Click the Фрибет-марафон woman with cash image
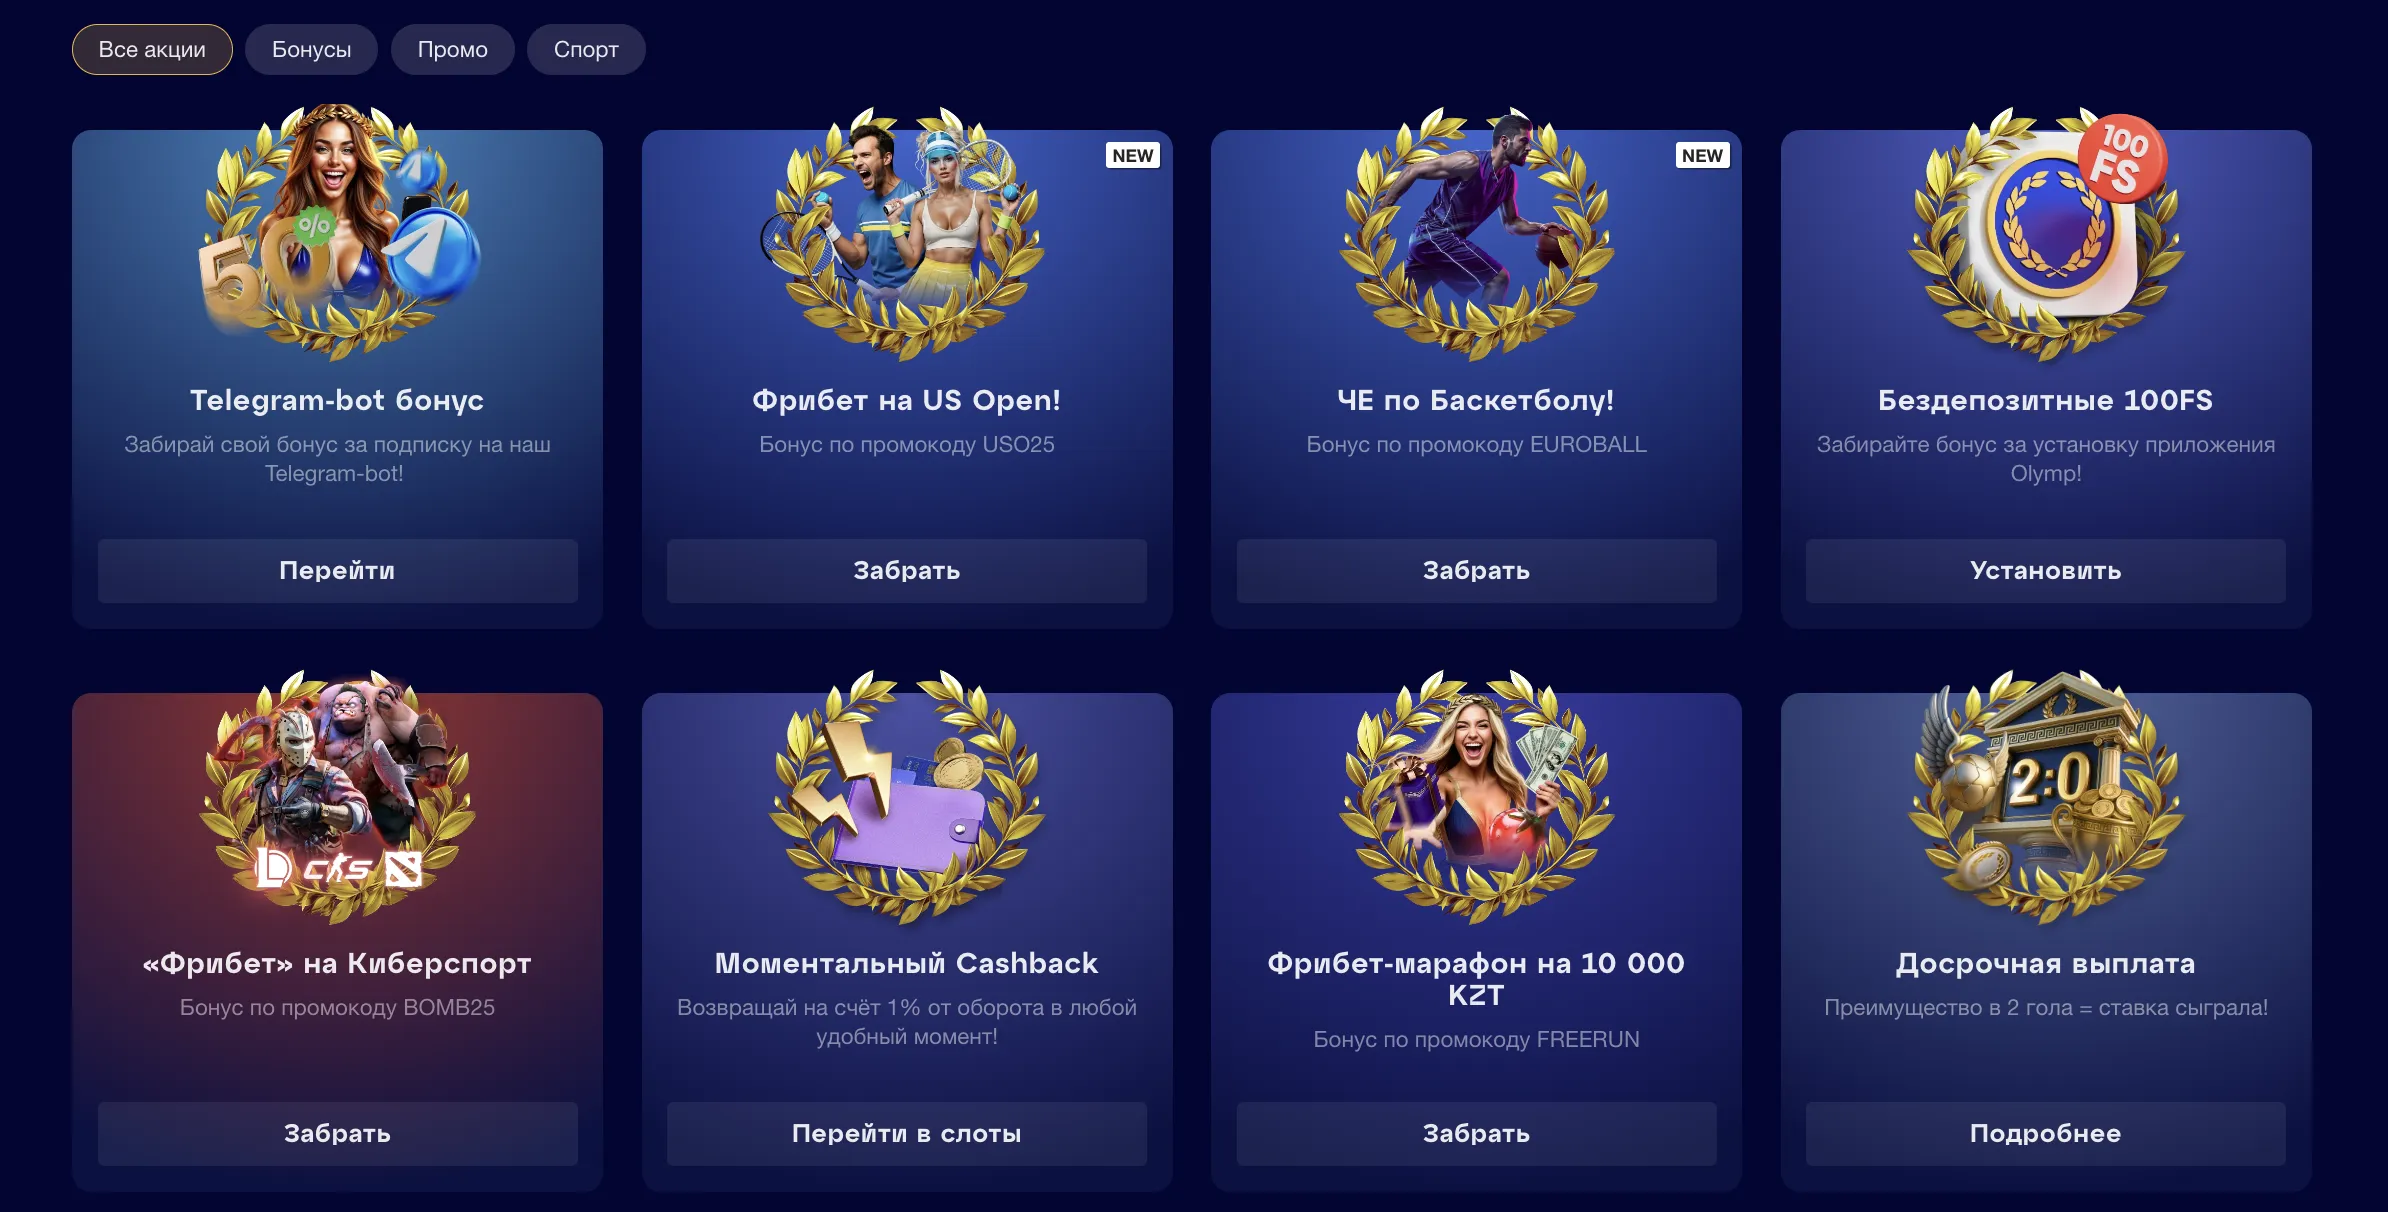2388x1212 pixels. coord(1476,796)
